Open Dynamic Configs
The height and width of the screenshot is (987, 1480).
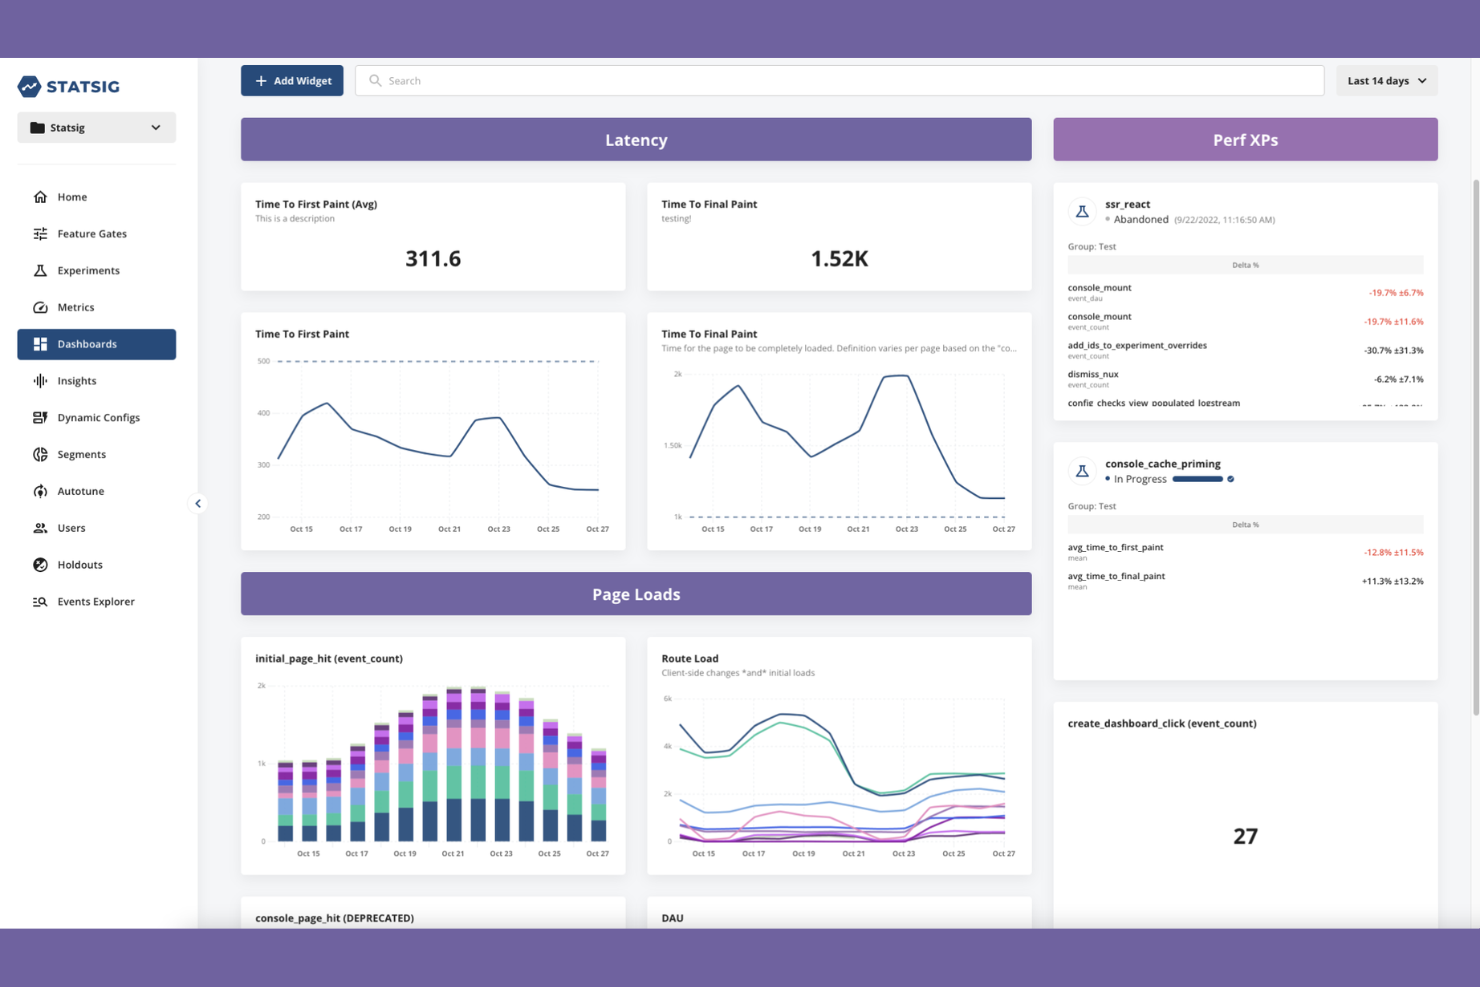(96, 418)
